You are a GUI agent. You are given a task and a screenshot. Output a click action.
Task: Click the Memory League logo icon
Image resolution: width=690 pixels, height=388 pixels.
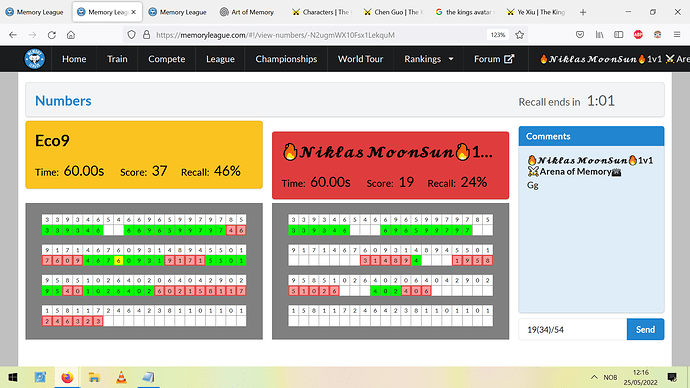tap(34, 59)
